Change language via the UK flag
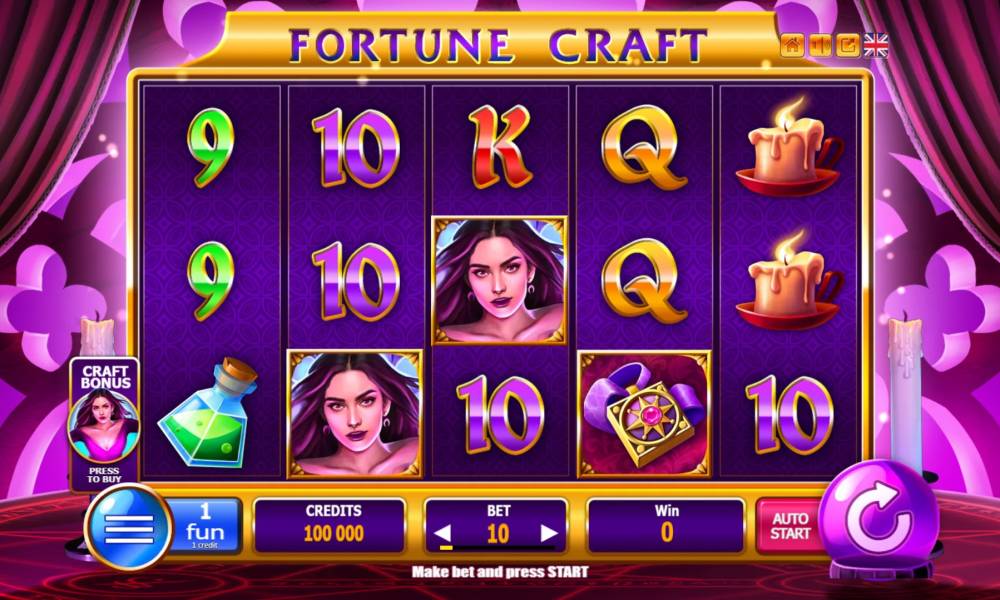The image size is (1000, 600). (x=876, y=45)
